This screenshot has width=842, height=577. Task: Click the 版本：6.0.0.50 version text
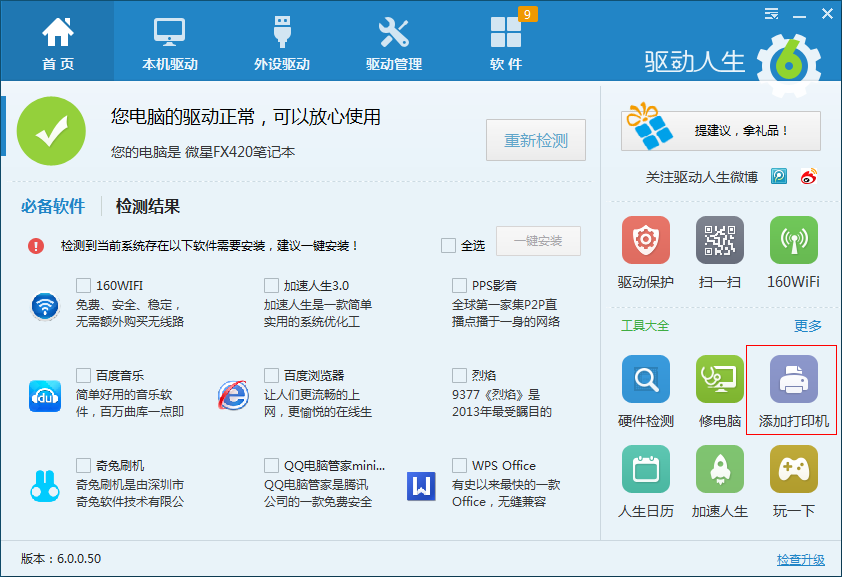tap(61, 559)
